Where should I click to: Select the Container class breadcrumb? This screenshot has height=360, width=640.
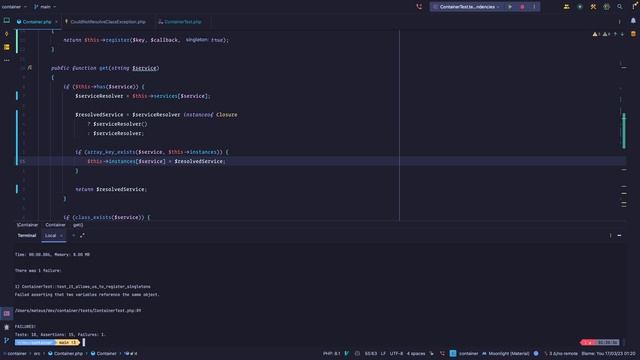55,225
